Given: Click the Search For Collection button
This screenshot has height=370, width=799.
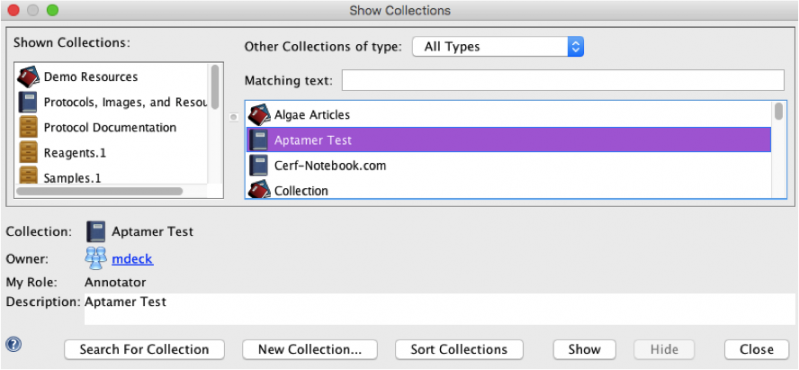Looking at the screenshot, I should [144, 350].
